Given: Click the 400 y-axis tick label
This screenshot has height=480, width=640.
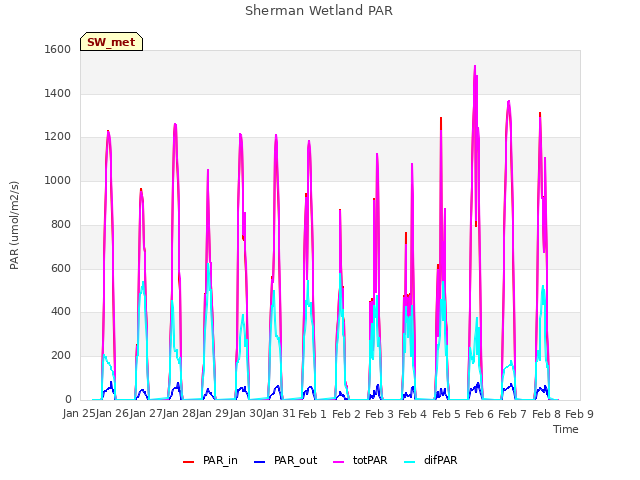Looking at the screenshot, I should tap(61, 312).
